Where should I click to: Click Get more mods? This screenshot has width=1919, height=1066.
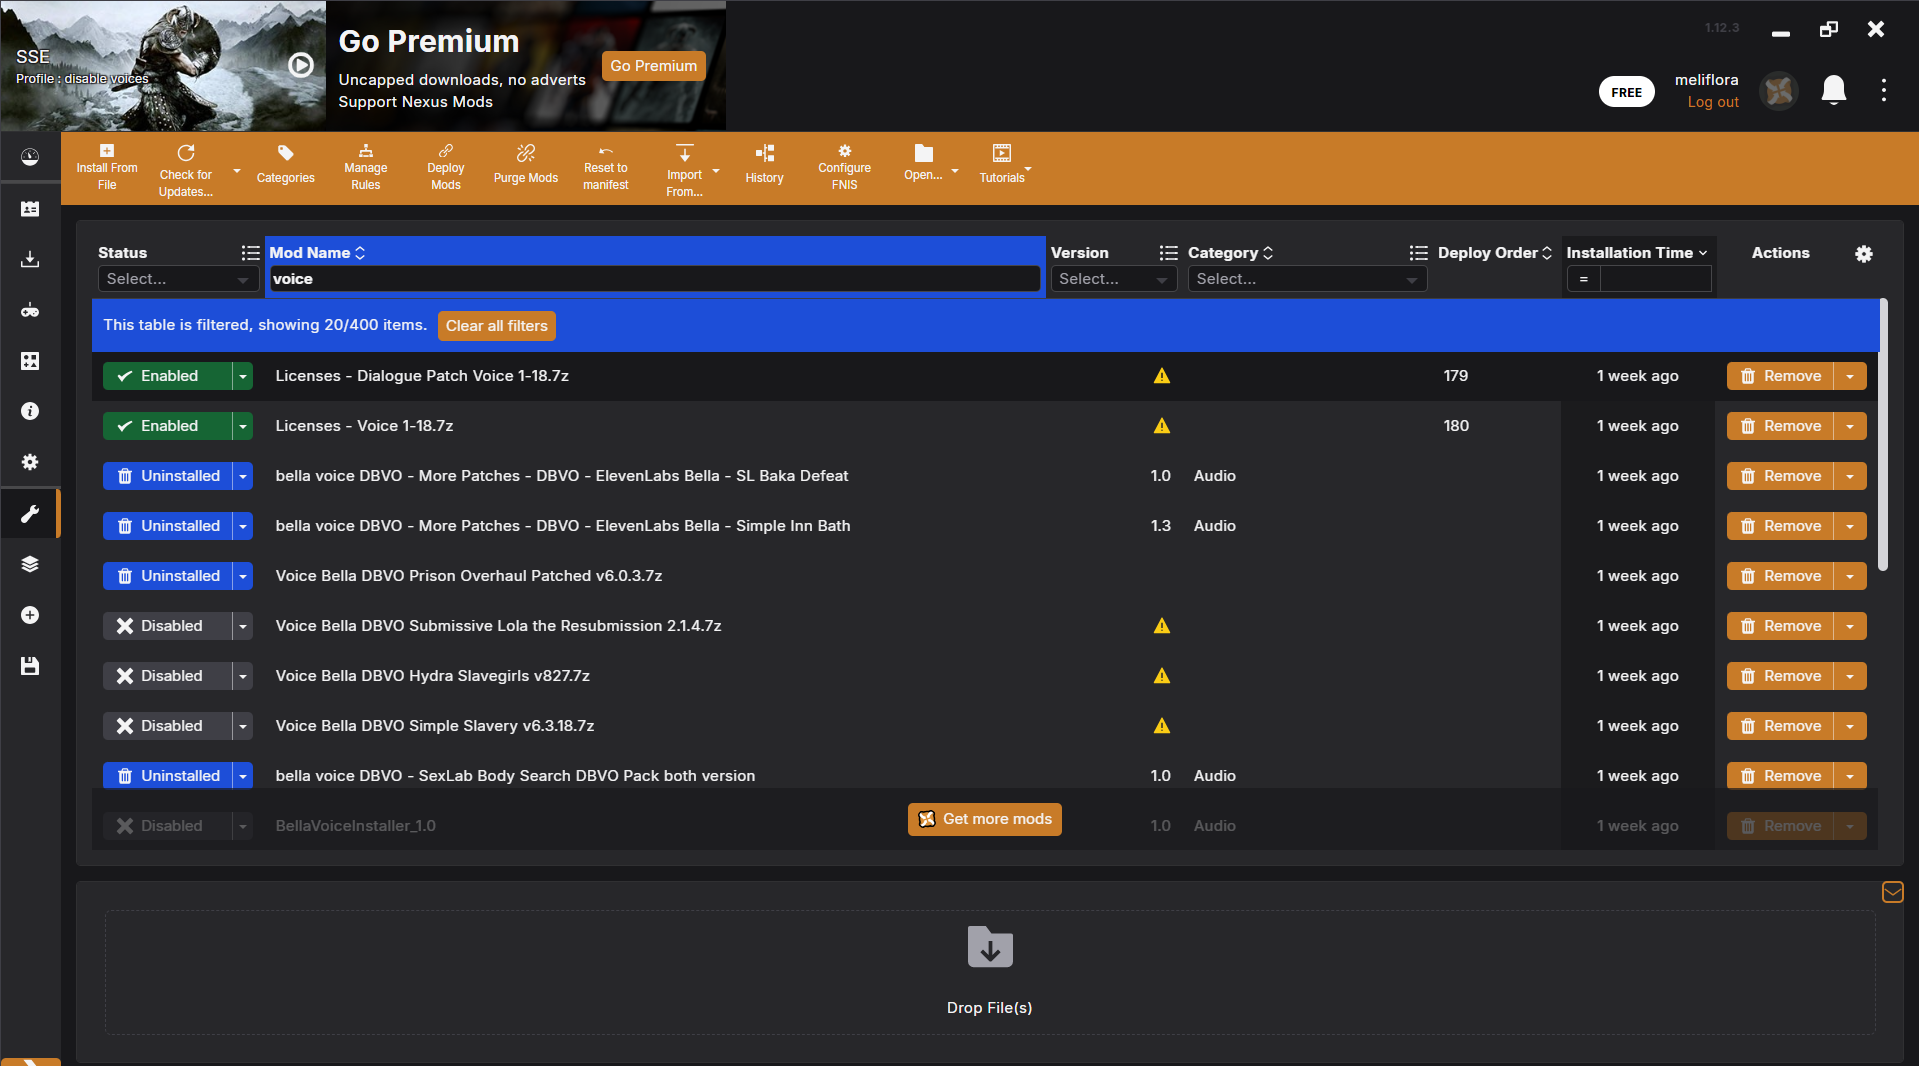[985, 819]
